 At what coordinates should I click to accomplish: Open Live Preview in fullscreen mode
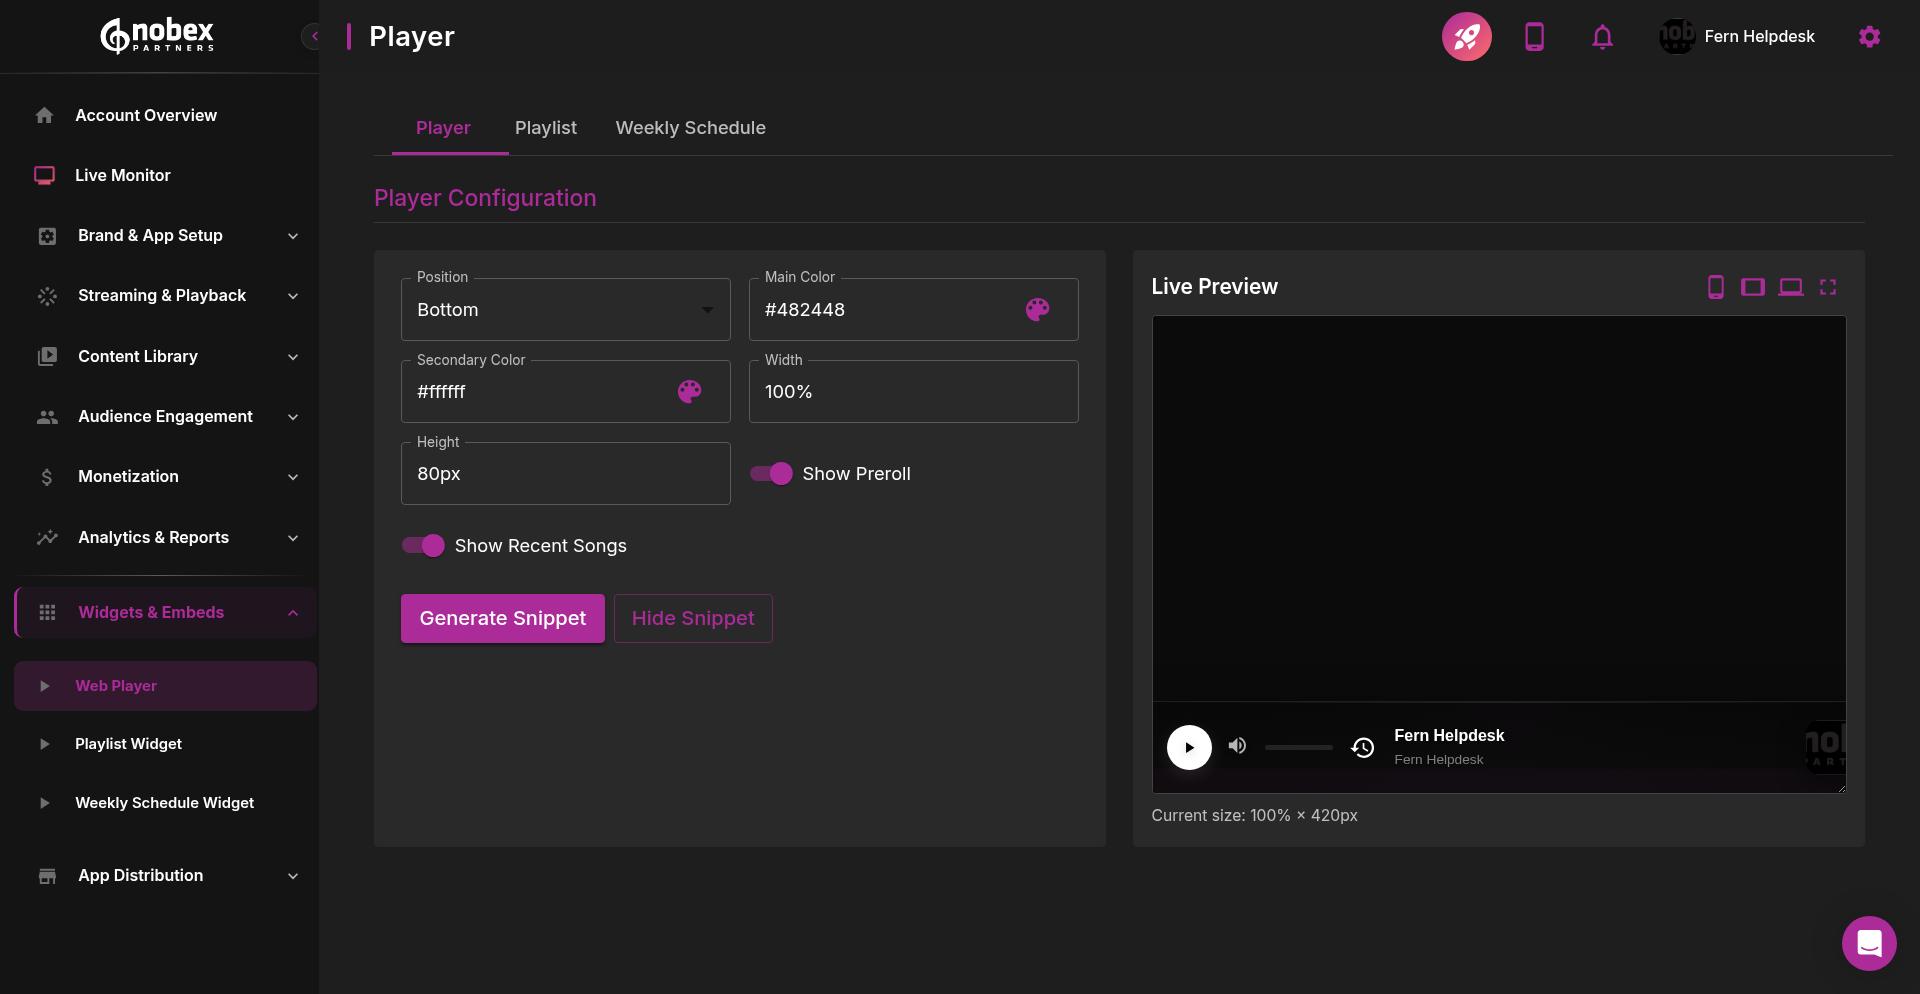[1829, 287]
